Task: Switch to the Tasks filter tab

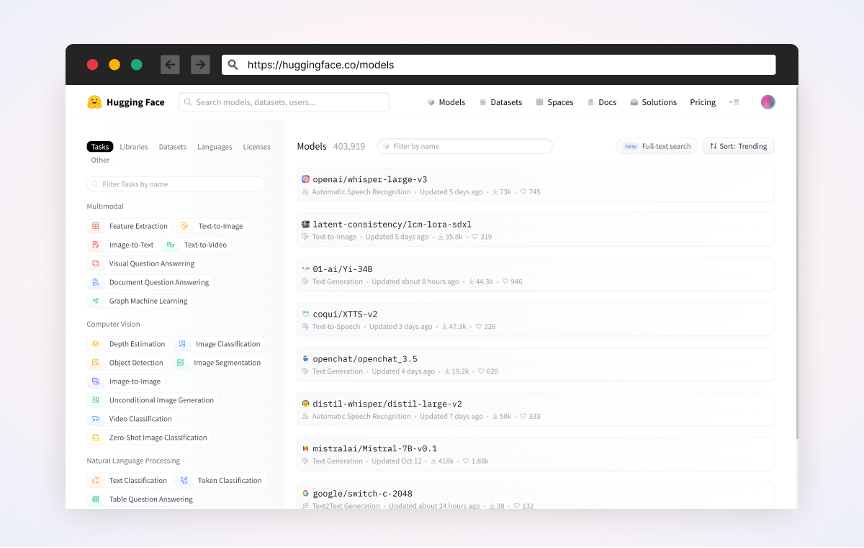Action: 100,147
